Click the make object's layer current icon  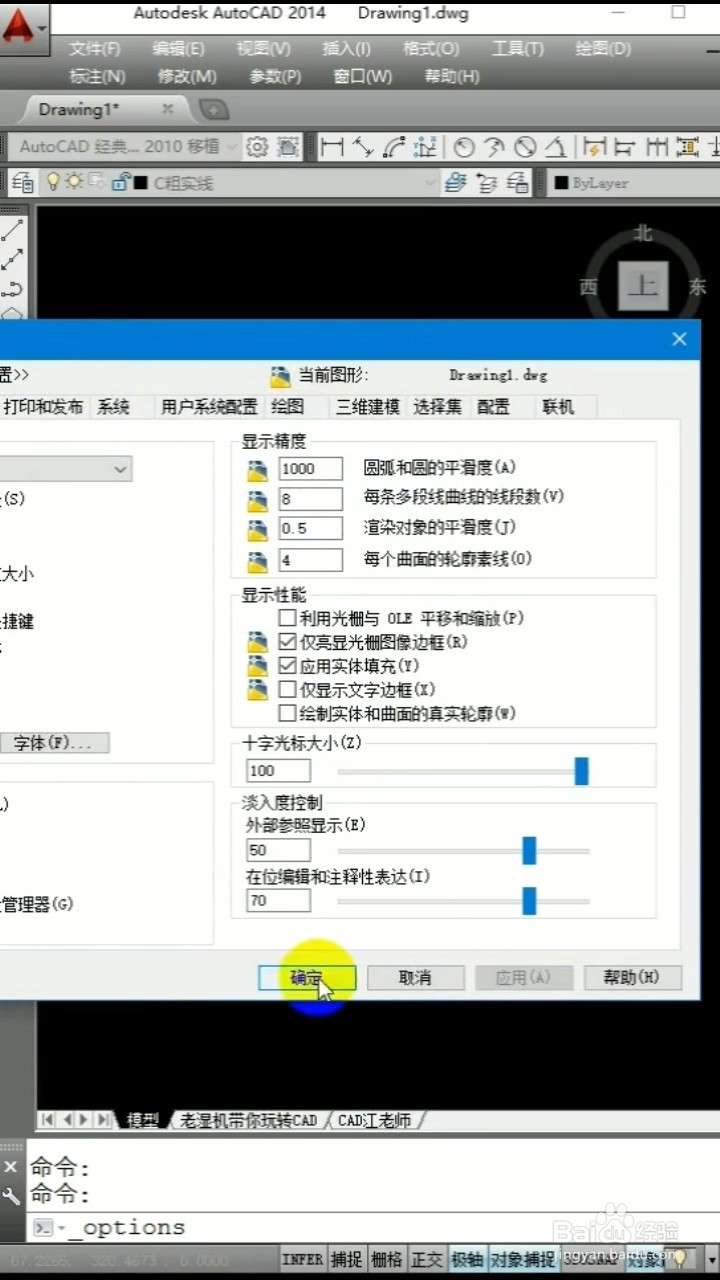point(456,183)
